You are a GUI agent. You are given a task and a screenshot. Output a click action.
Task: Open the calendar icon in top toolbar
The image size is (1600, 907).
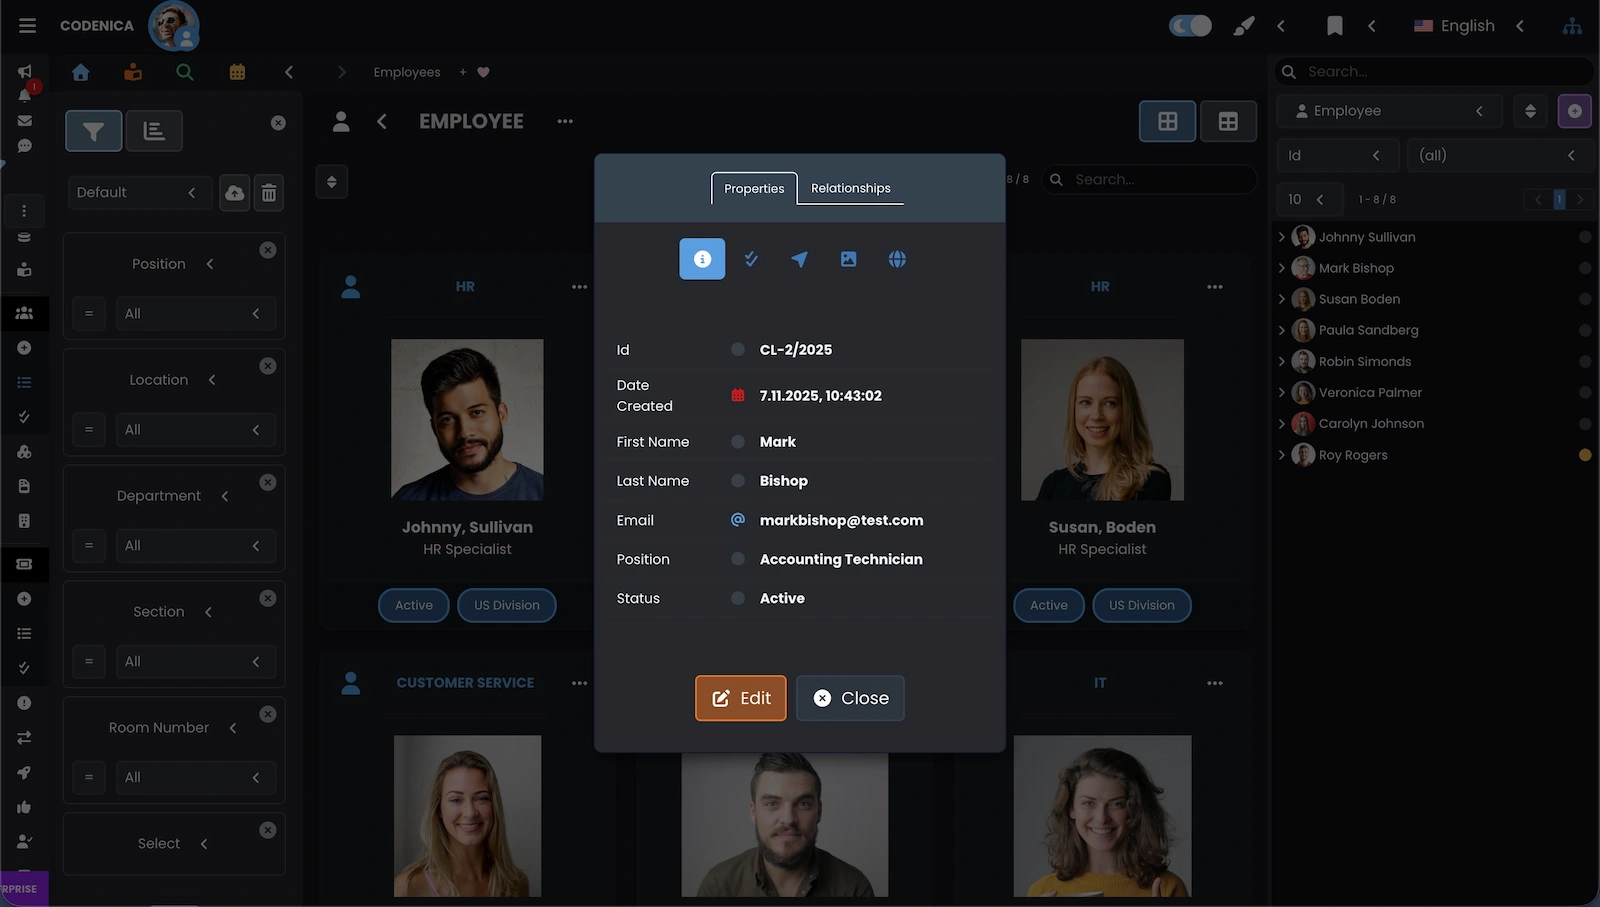237,72
